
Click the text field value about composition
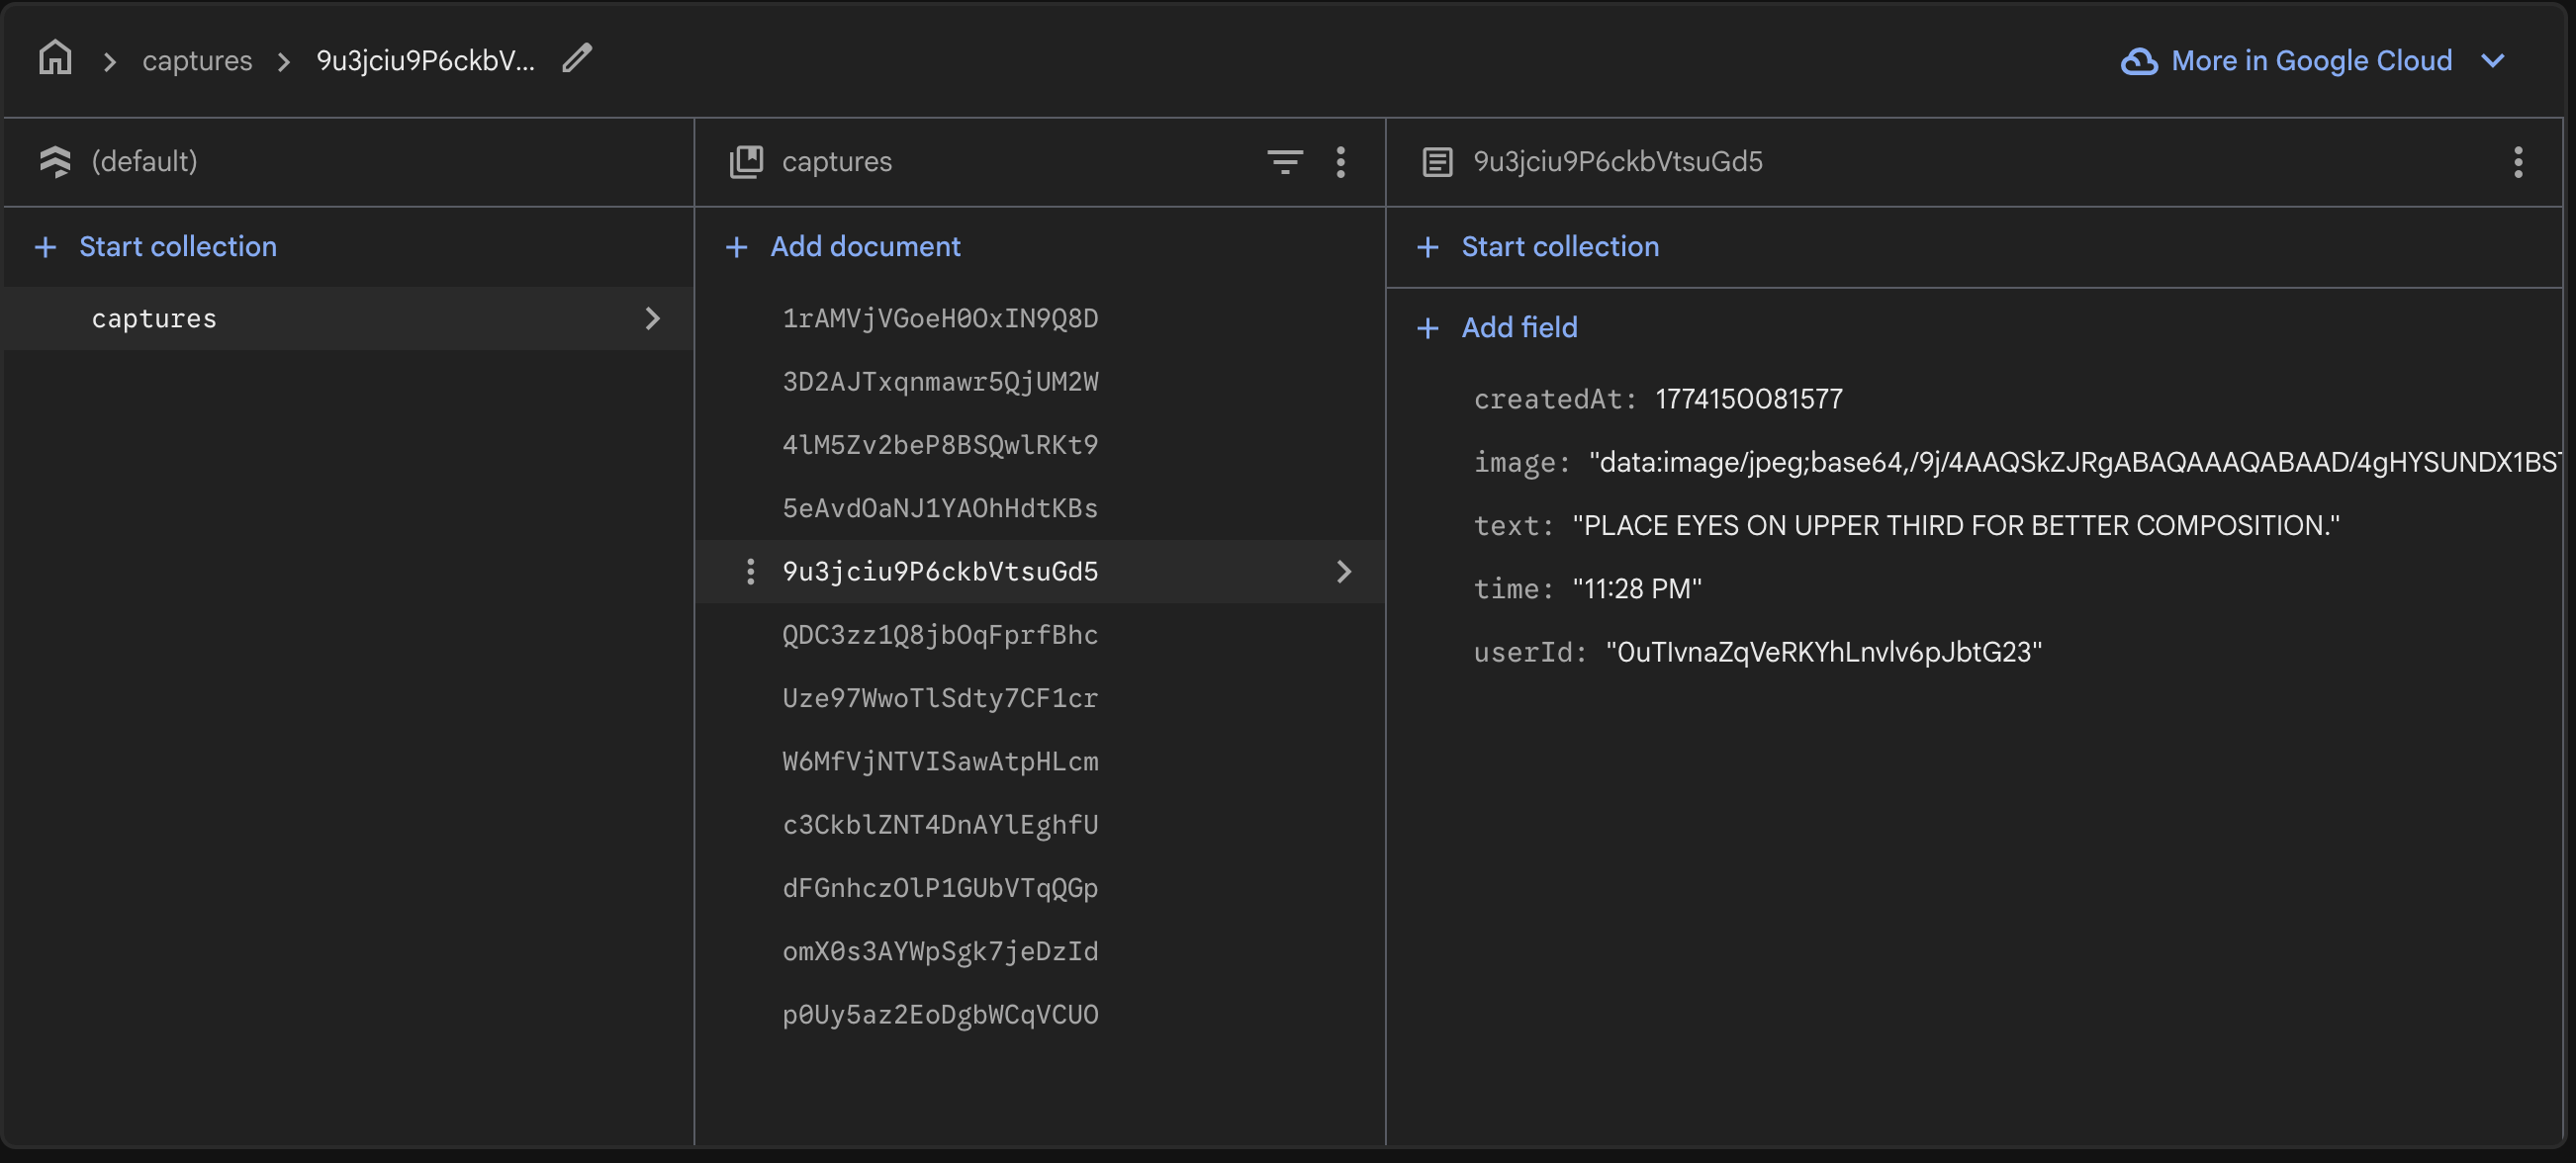click(x=1955, y=525)
